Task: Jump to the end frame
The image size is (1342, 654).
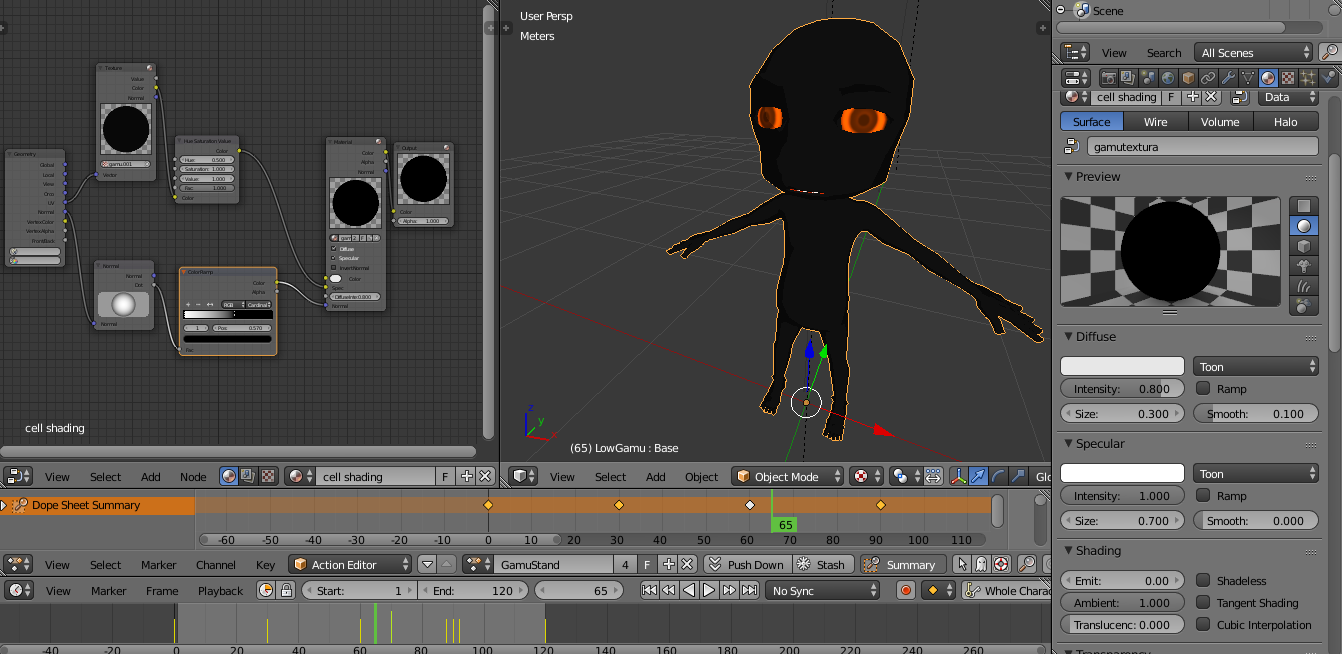Action: pyautogui.click(x=750, y=591)
